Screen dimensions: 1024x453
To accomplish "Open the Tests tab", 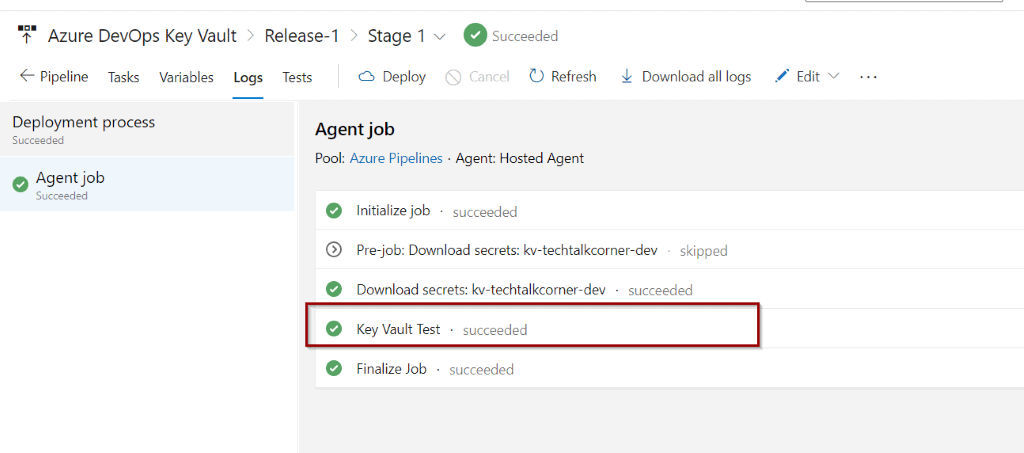I will 297,77.
